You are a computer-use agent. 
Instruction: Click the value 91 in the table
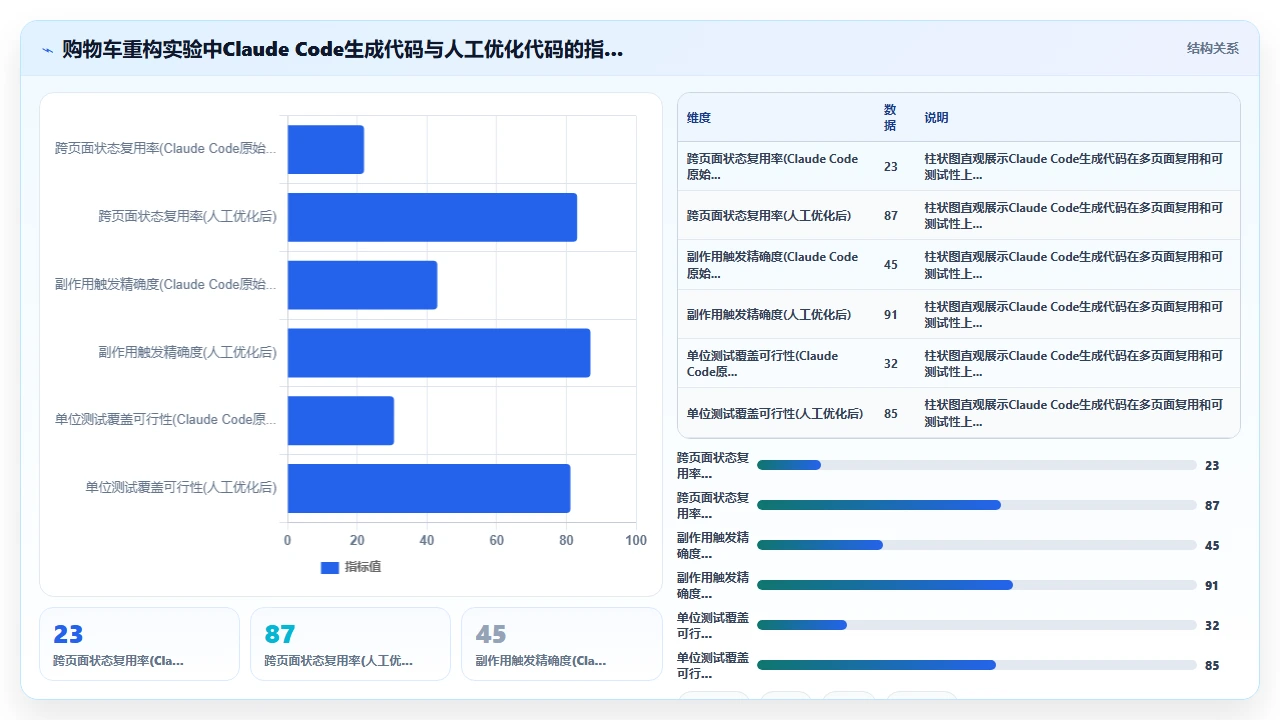(x=890, y=314)
